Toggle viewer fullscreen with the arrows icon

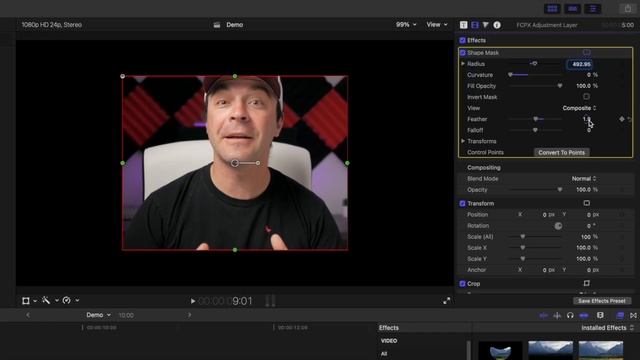coord(447,301)
